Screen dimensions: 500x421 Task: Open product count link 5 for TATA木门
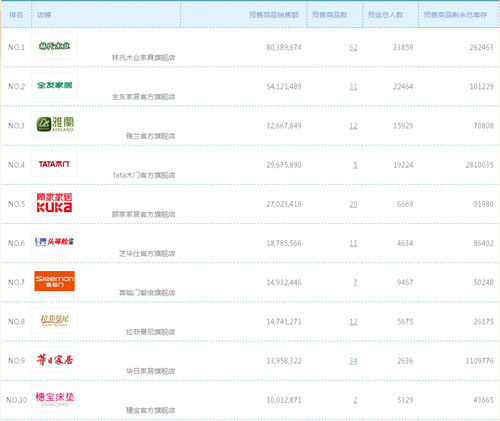[x=355, y=165]
